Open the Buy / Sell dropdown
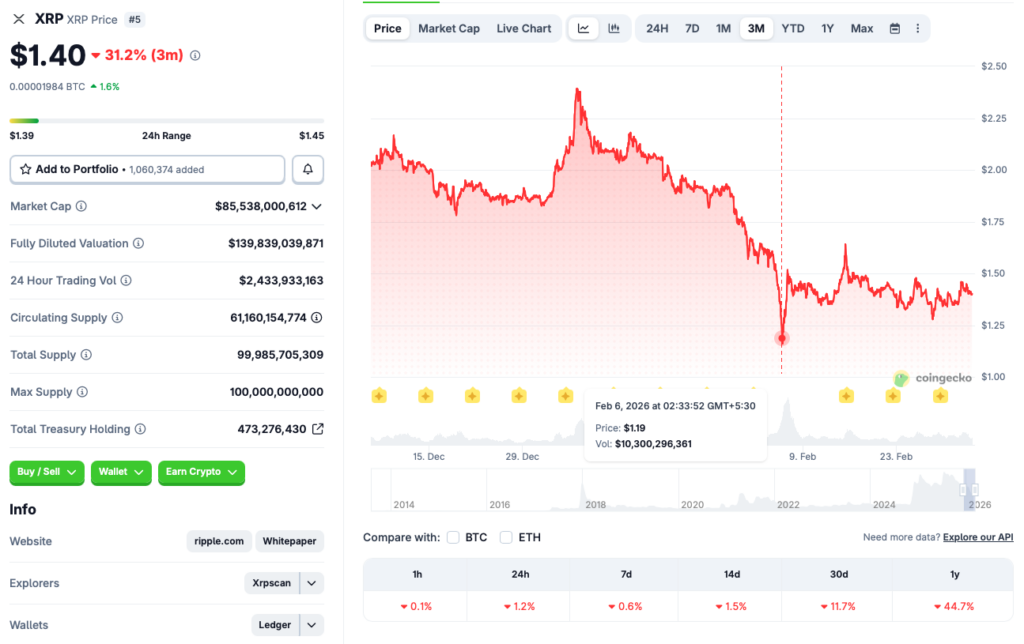 point(47,472)
